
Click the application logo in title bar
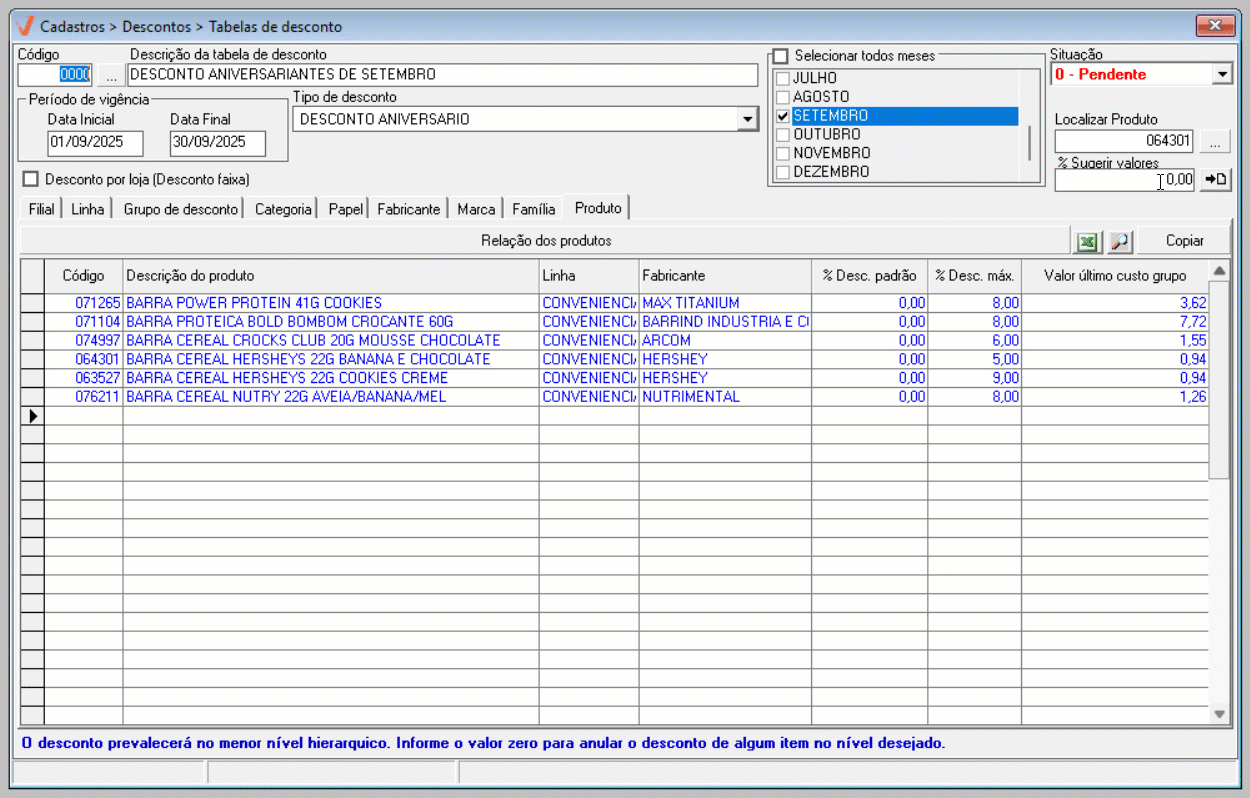click(25, 25)
